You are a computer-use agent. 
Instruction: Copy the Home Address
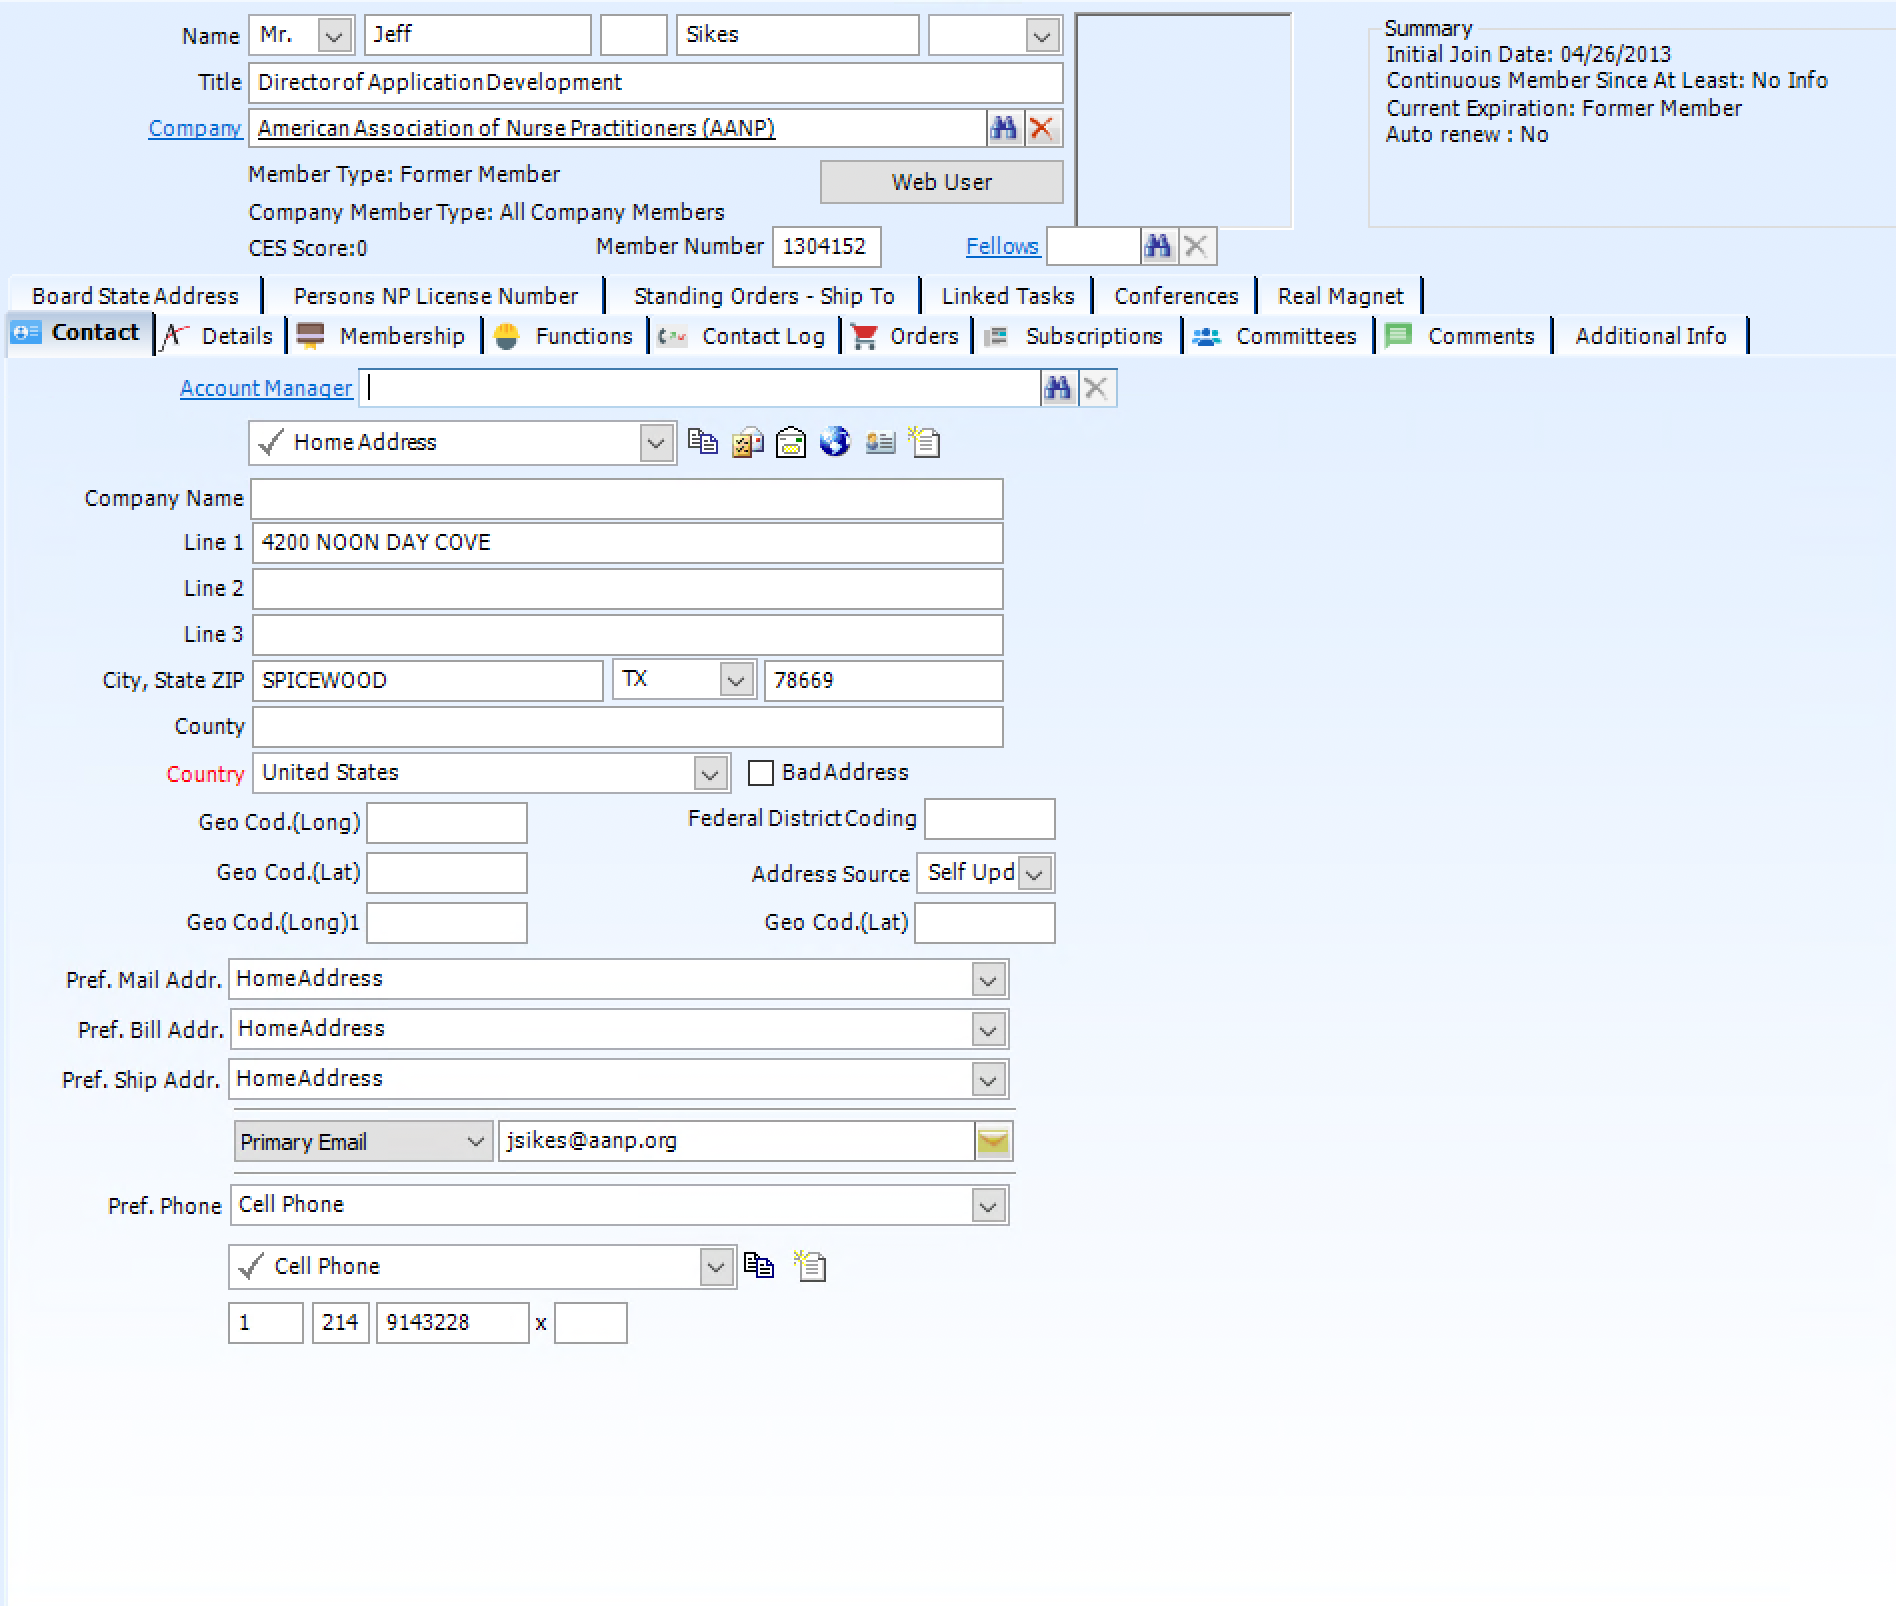705,442
